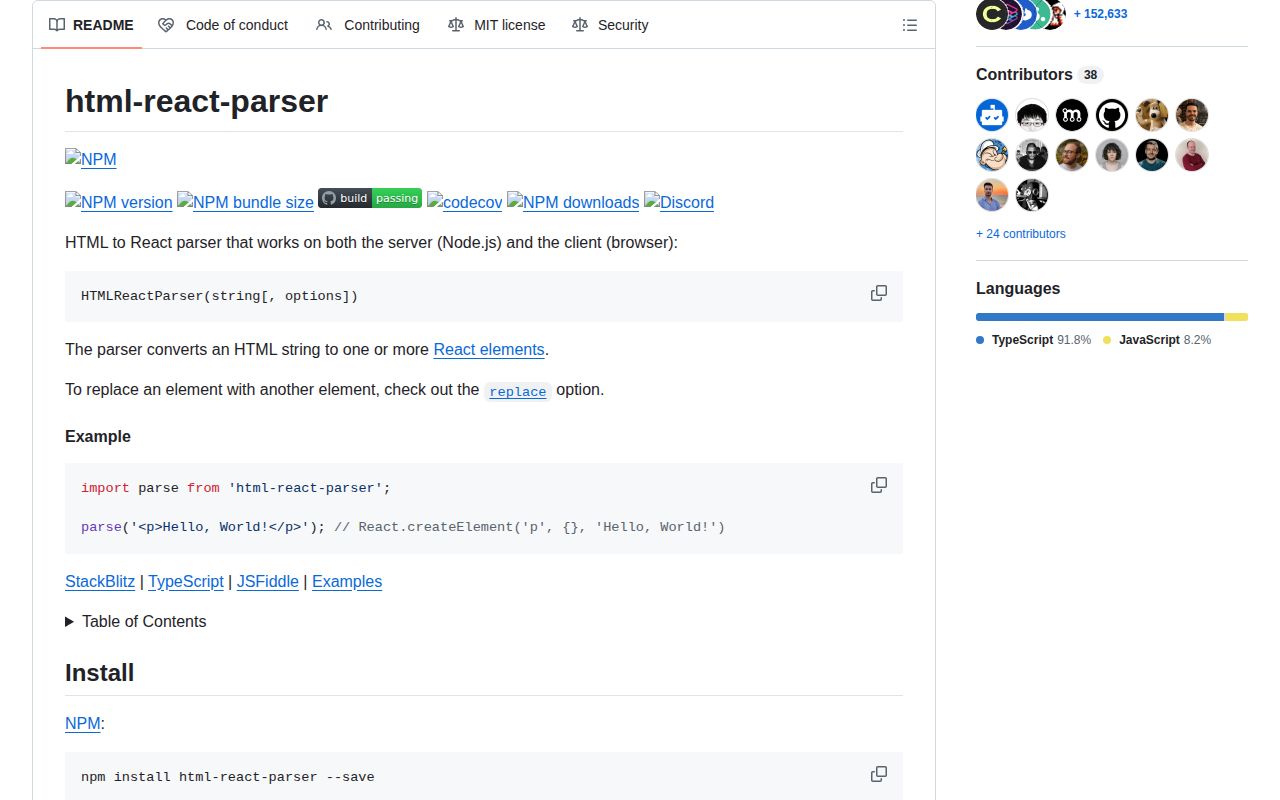Open the replace option code link
Viewport: 1280px width, 800px height.
pos(518,391)
